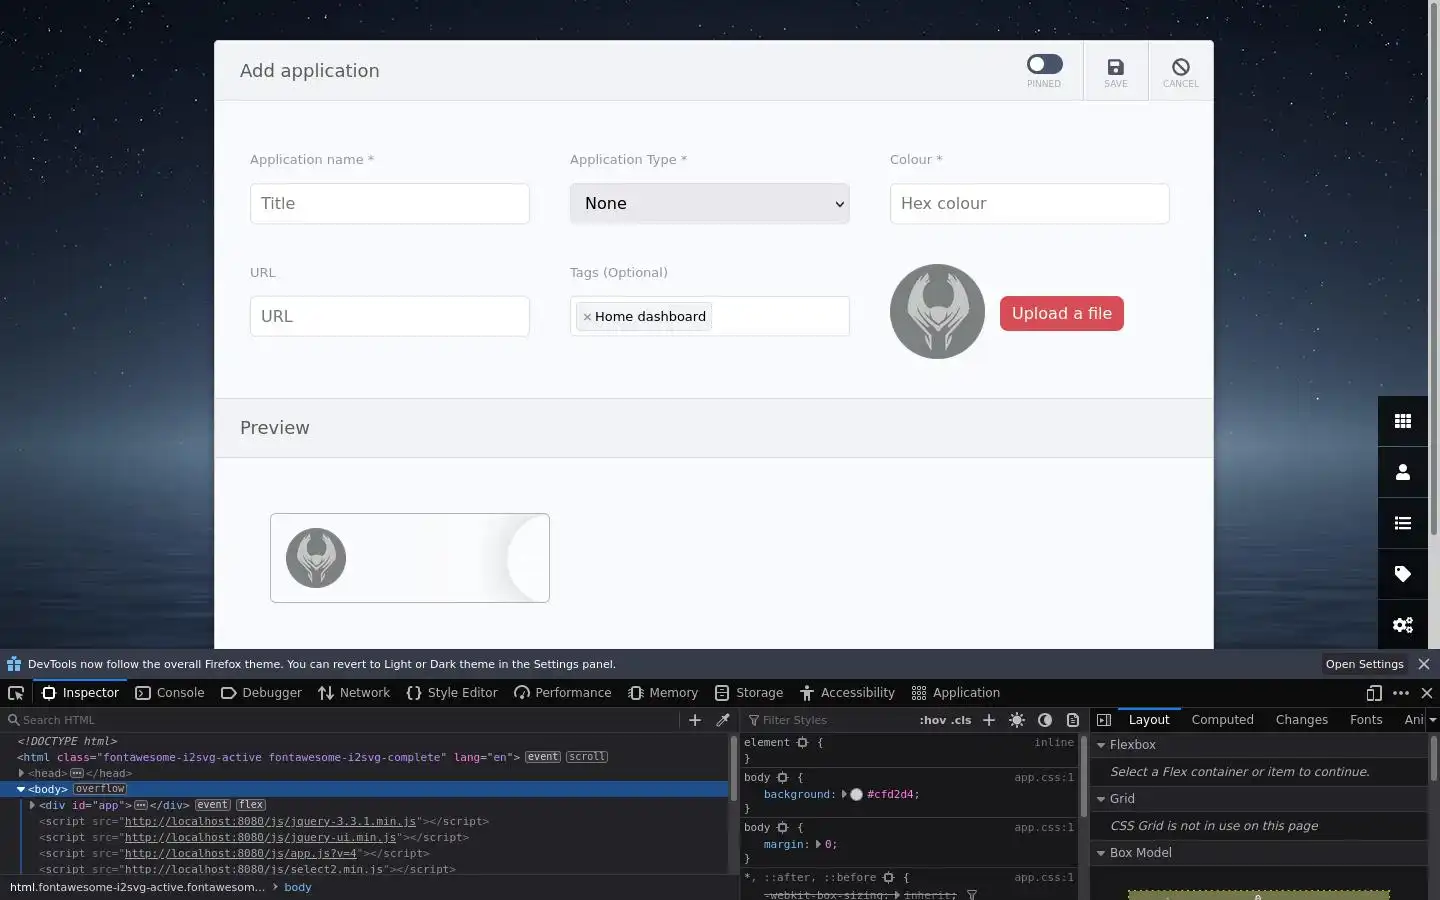Switch to the Accessibility tab
The image size is (1440, 900).
click(847, 693)
